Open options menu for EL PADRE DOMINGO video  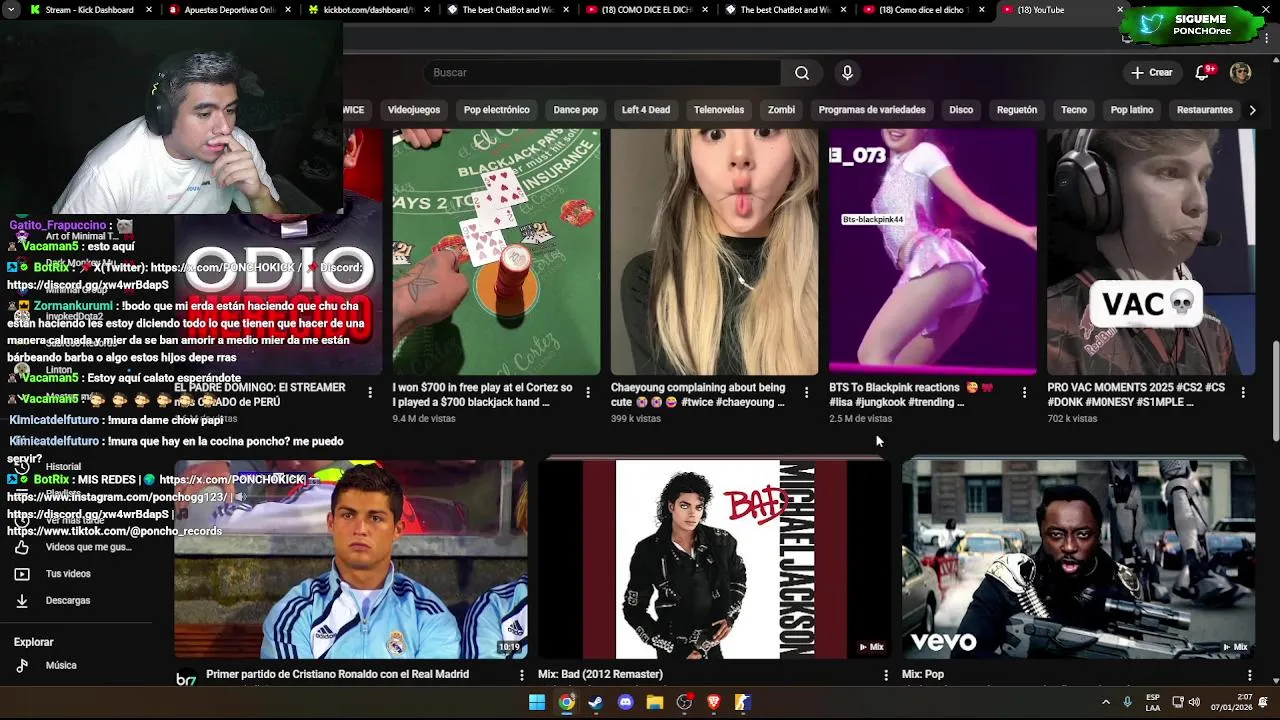click(x=370, y=393)
